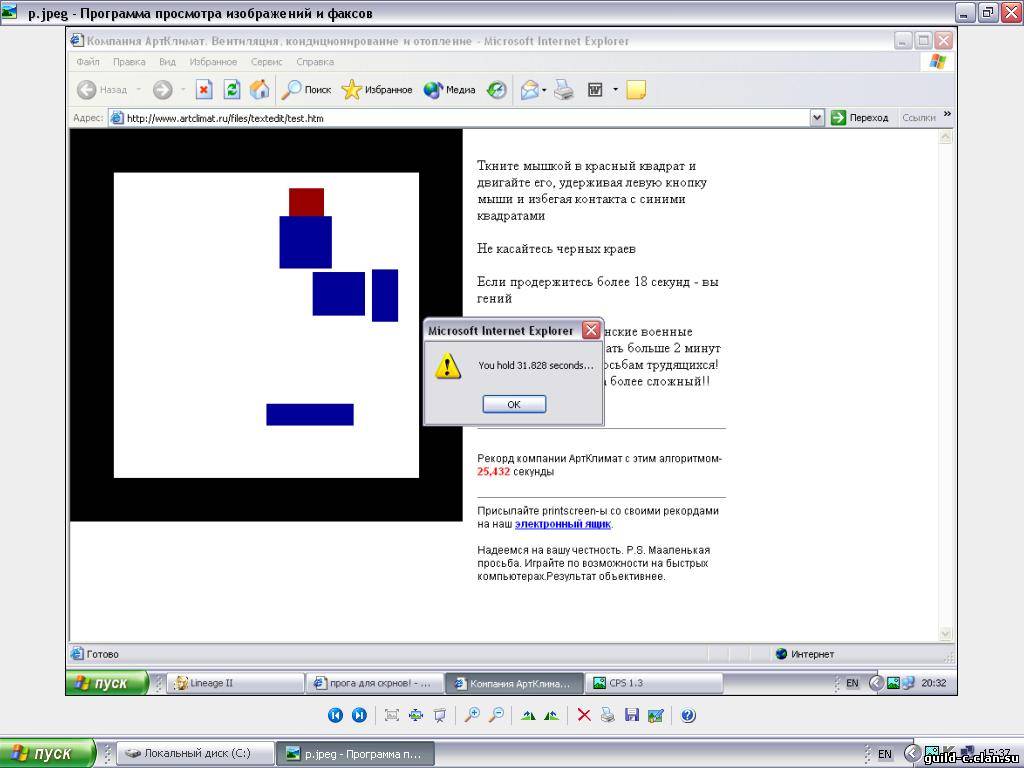The width and height of the screenshot is (1024, 768).
Task: Click the IE Refresh page icon
Action: tap(232, 89)
